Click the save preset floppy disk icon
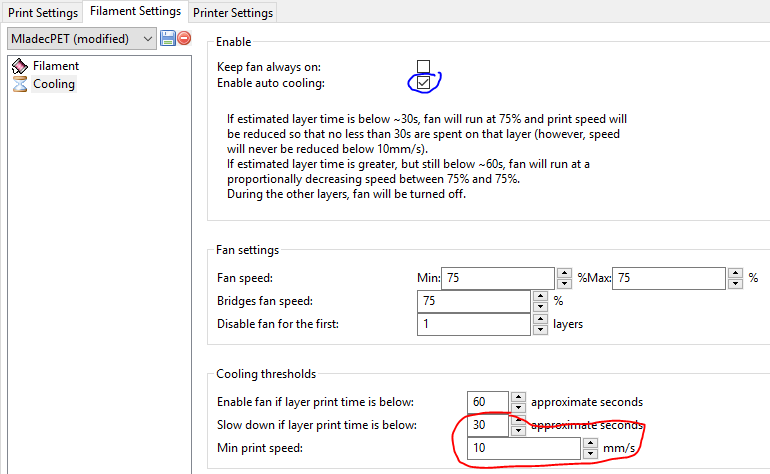The height and width of the screenshot is (474, 770). click(x=167, y=38)
